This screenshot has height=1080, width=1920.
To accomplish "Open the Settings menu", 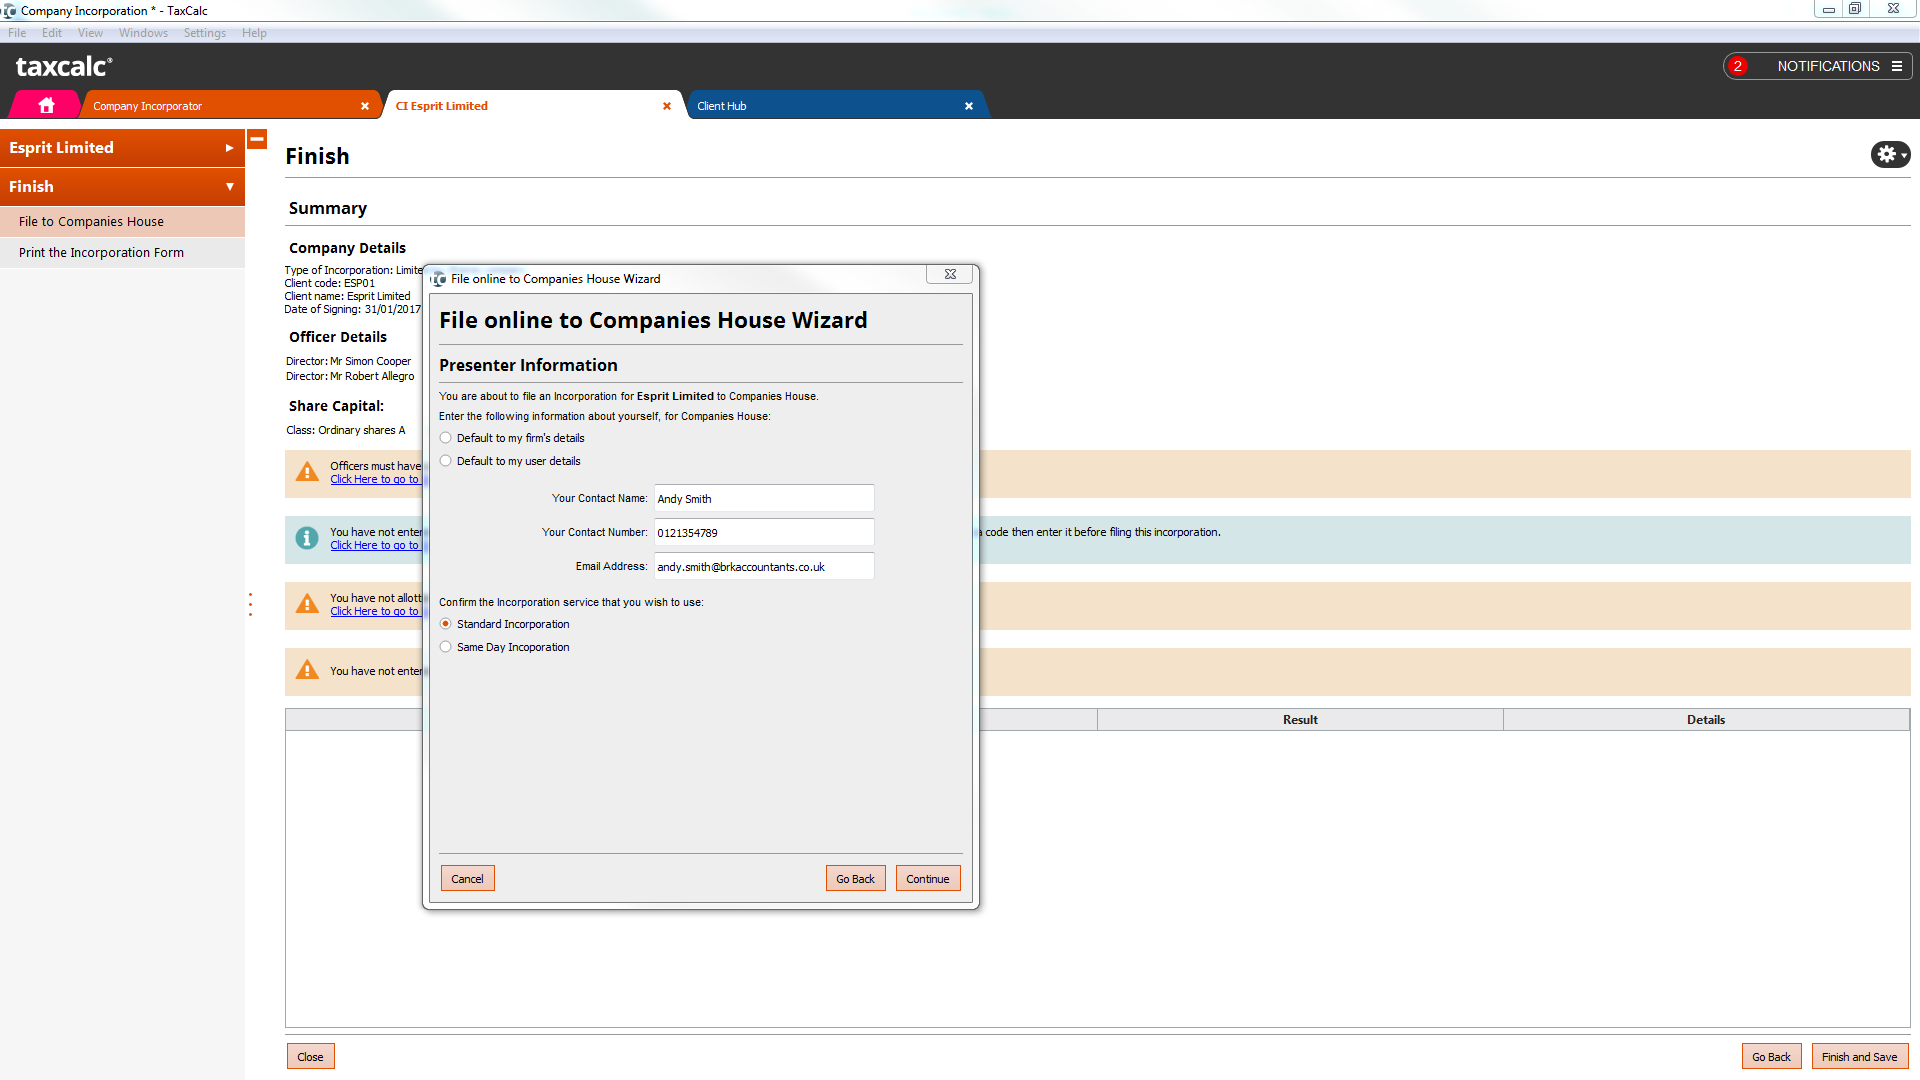I will tap(204, 33).
